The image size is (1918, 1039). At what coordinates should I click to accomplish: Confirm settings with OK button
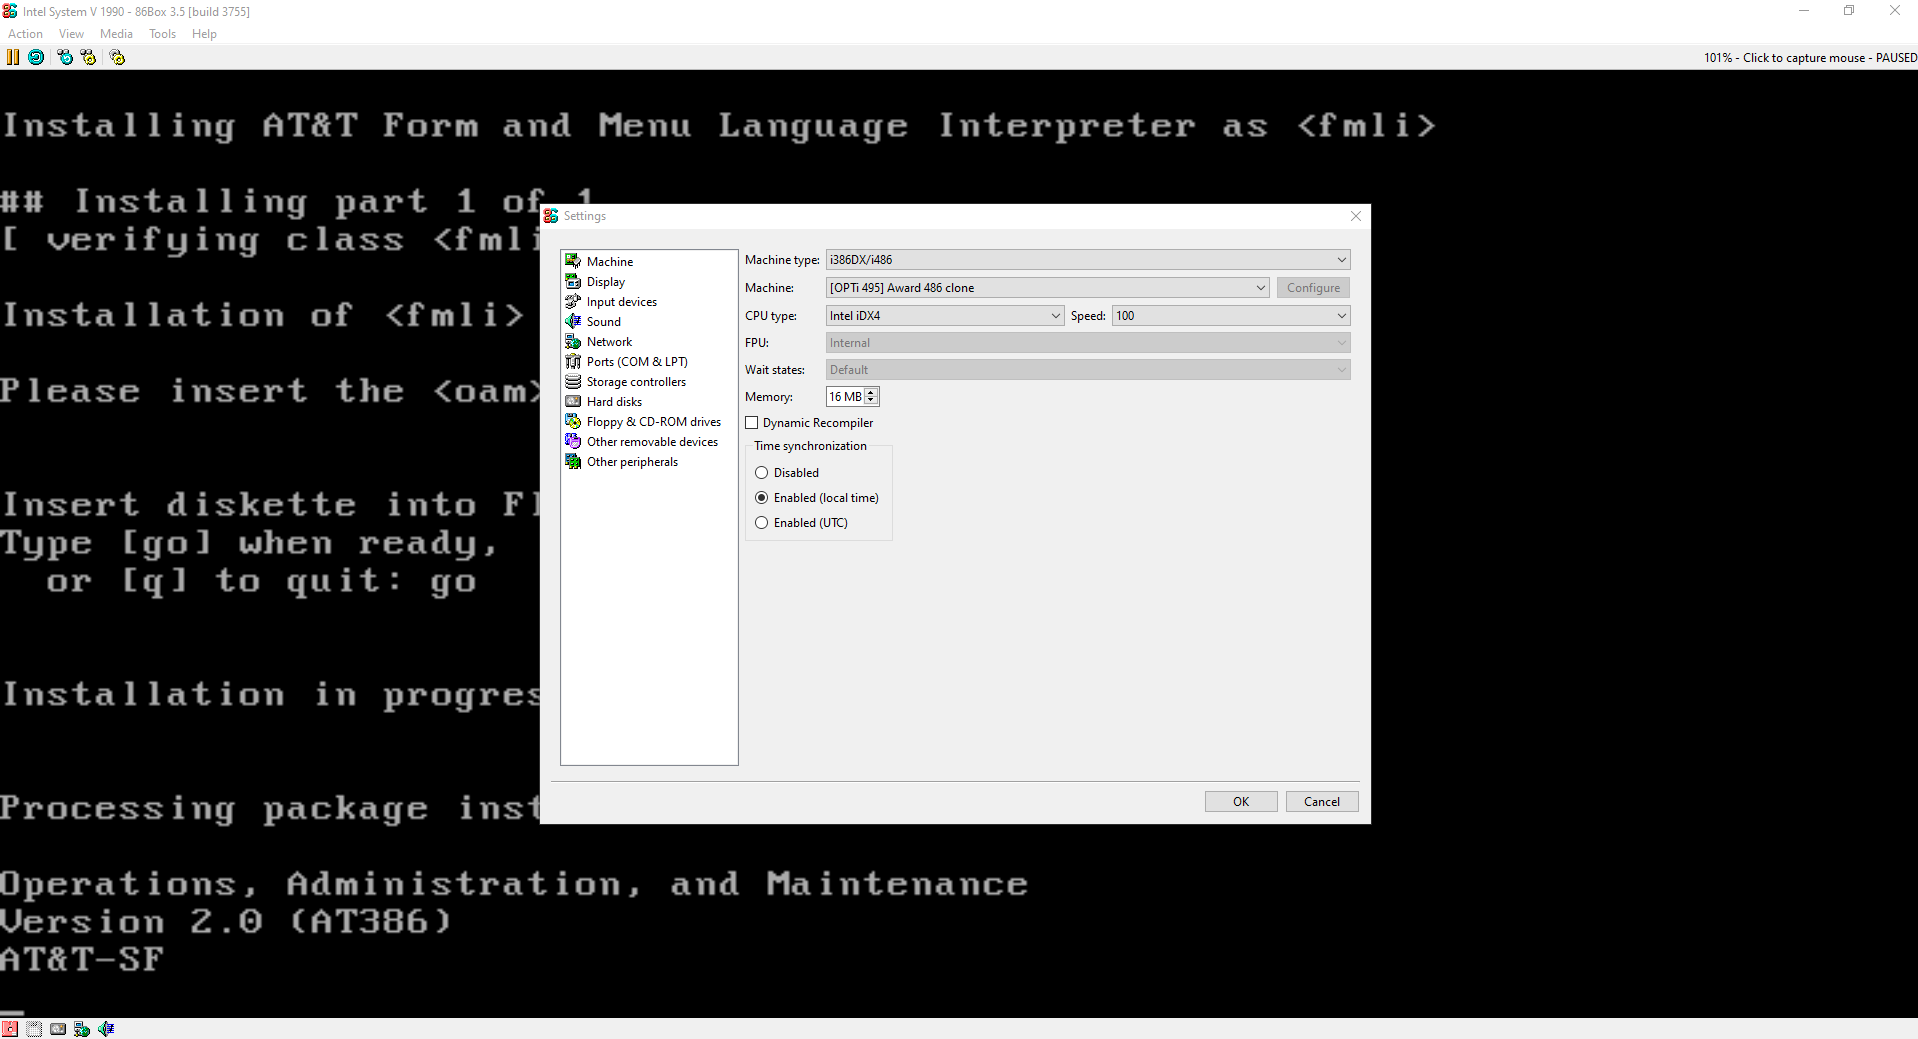coord(1241,802)
